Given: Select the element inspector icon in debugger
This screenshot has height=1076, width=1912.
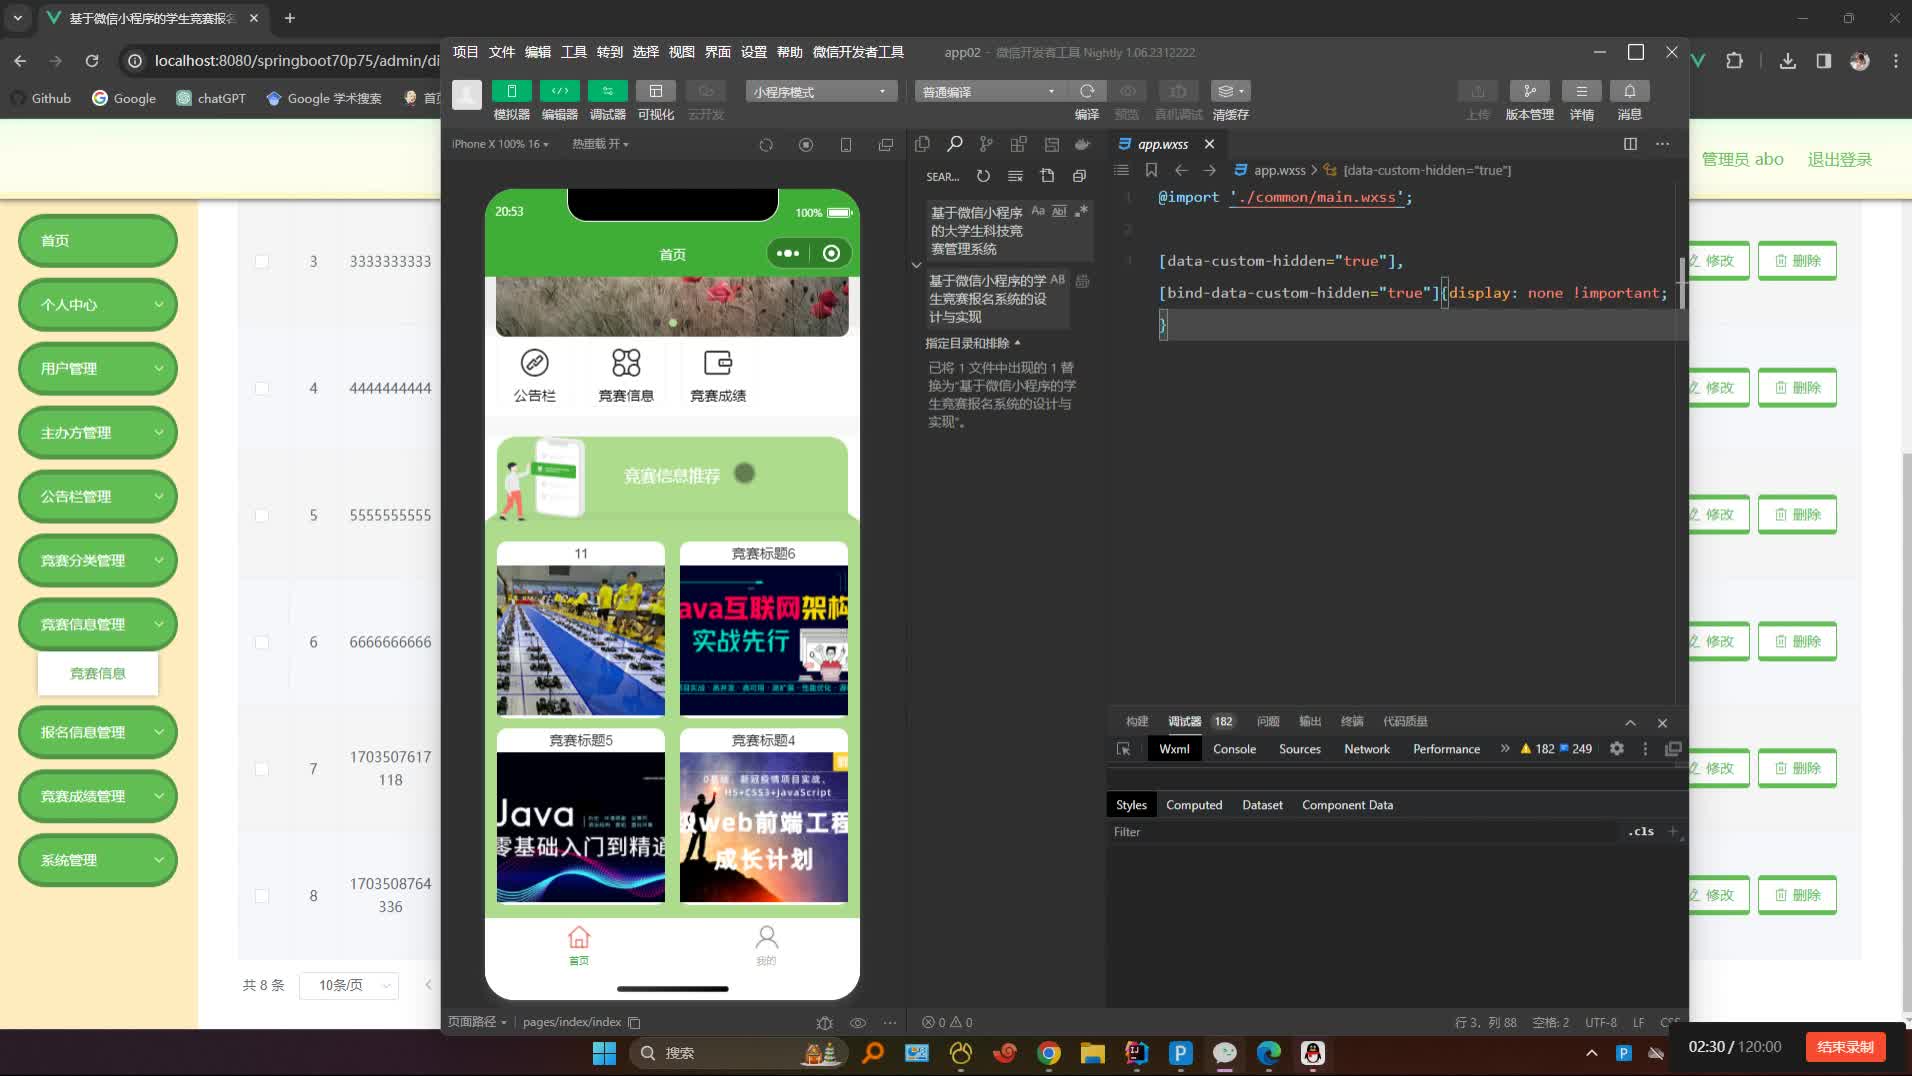Looking at the screenshot, I should [x=1124, y=748].
